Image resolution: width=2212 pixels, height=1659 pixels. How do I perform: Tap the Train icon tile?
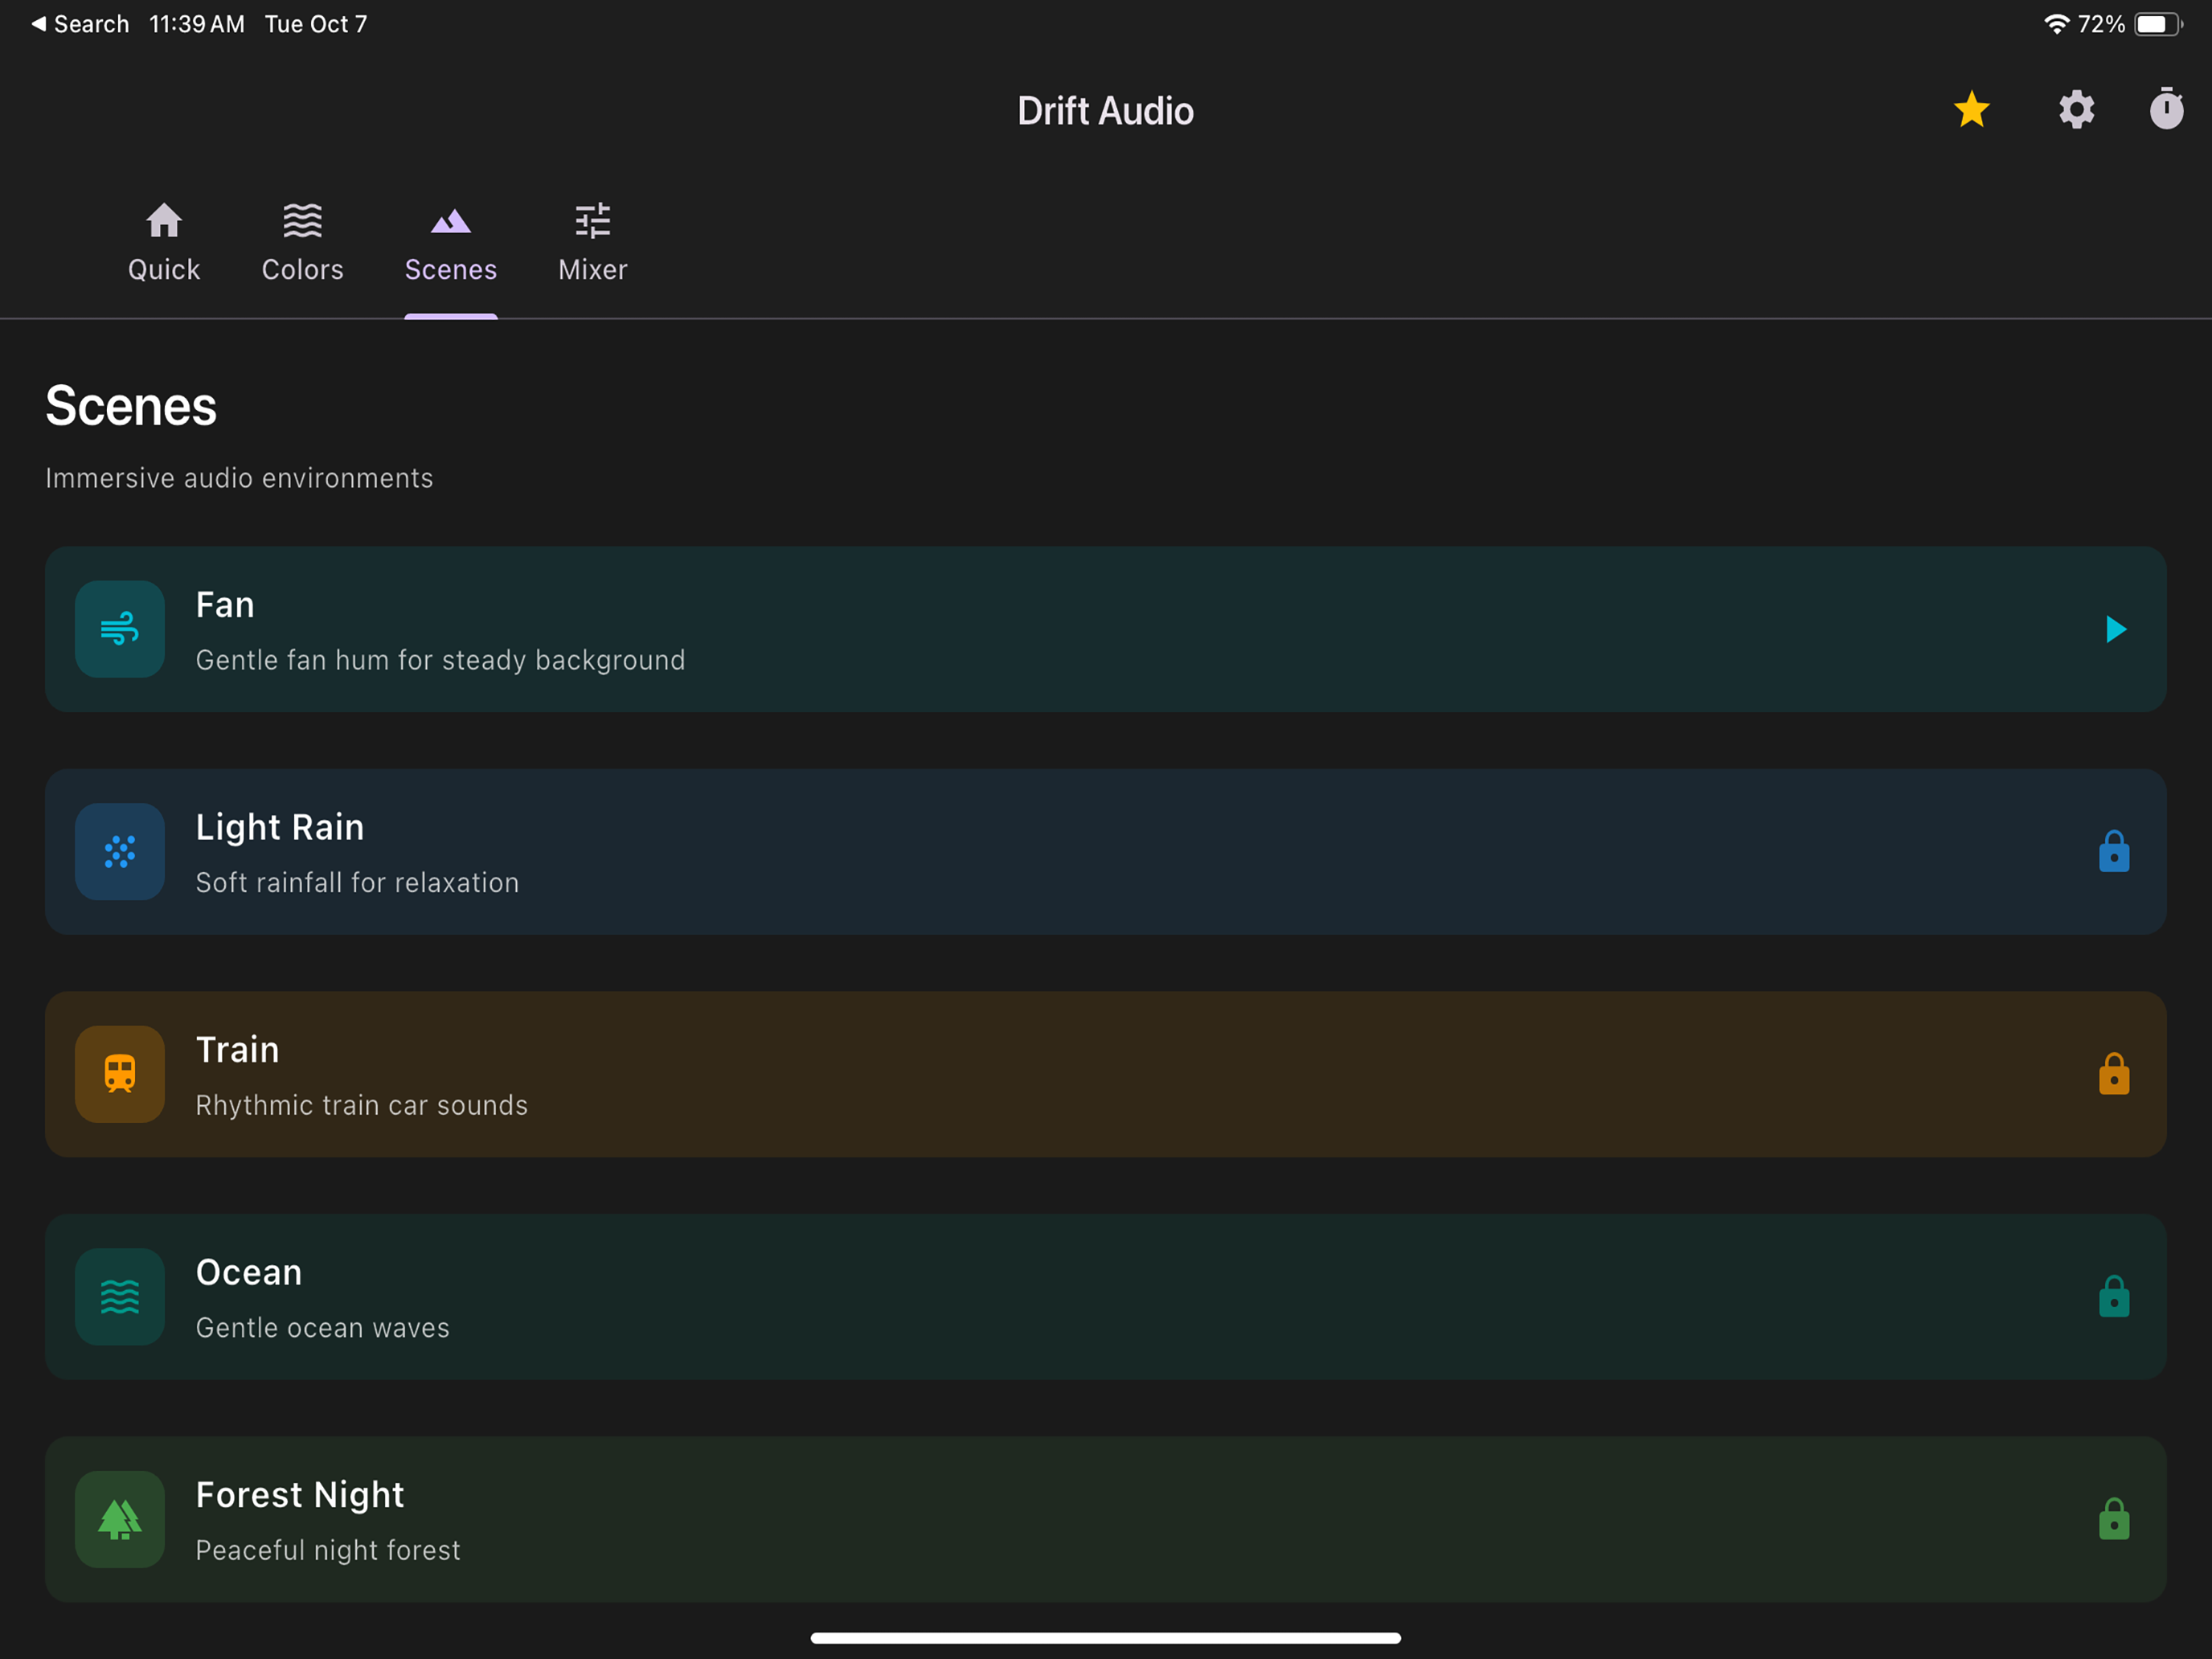(120, 1074)
